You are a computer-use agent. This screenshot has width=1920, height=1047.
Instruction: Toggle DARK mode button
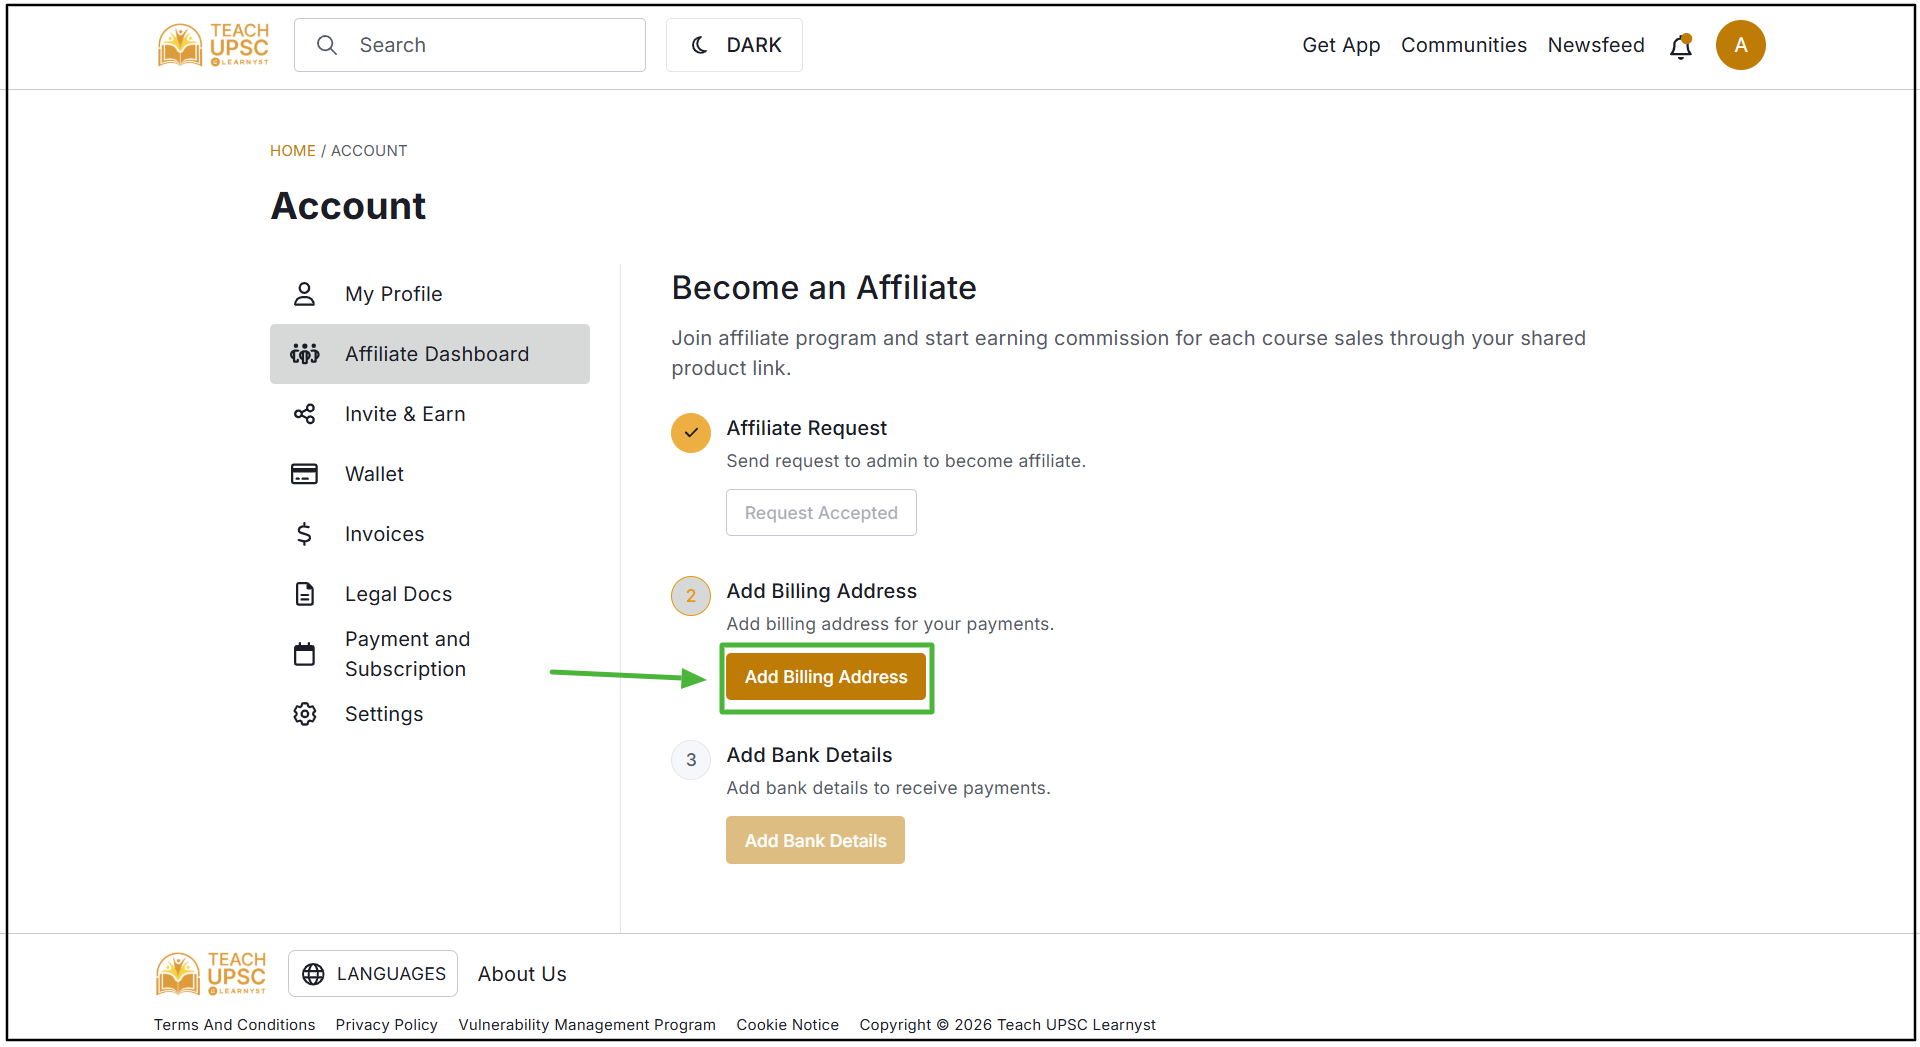pos(734,45)
